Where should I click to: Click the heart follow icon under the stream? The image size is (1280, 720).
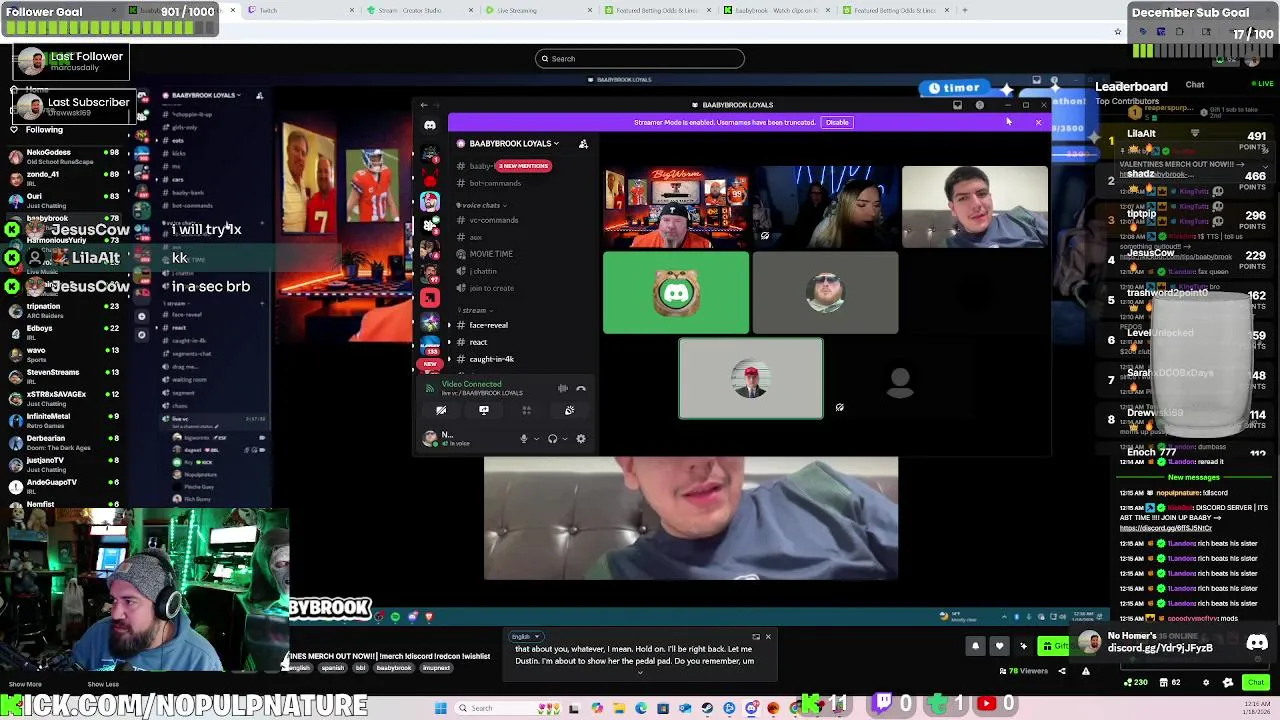[999, 646]
